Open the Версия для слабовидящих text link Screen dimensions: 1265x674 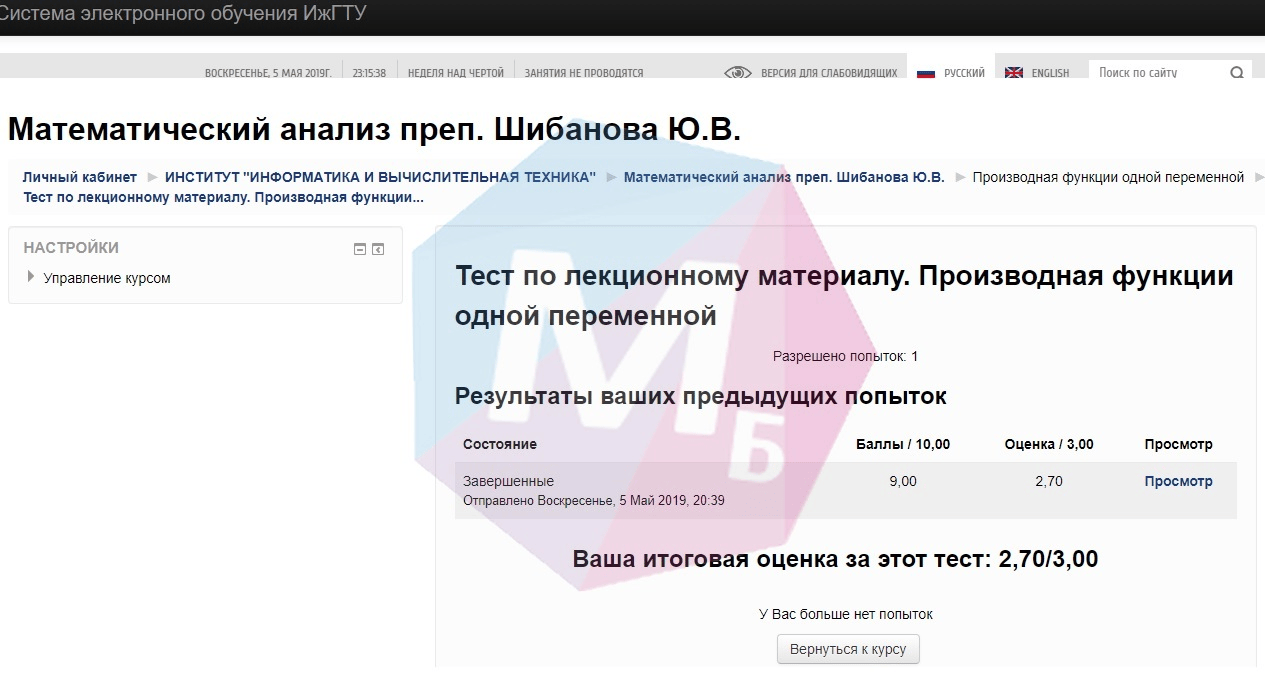click(x=829, y=73)
